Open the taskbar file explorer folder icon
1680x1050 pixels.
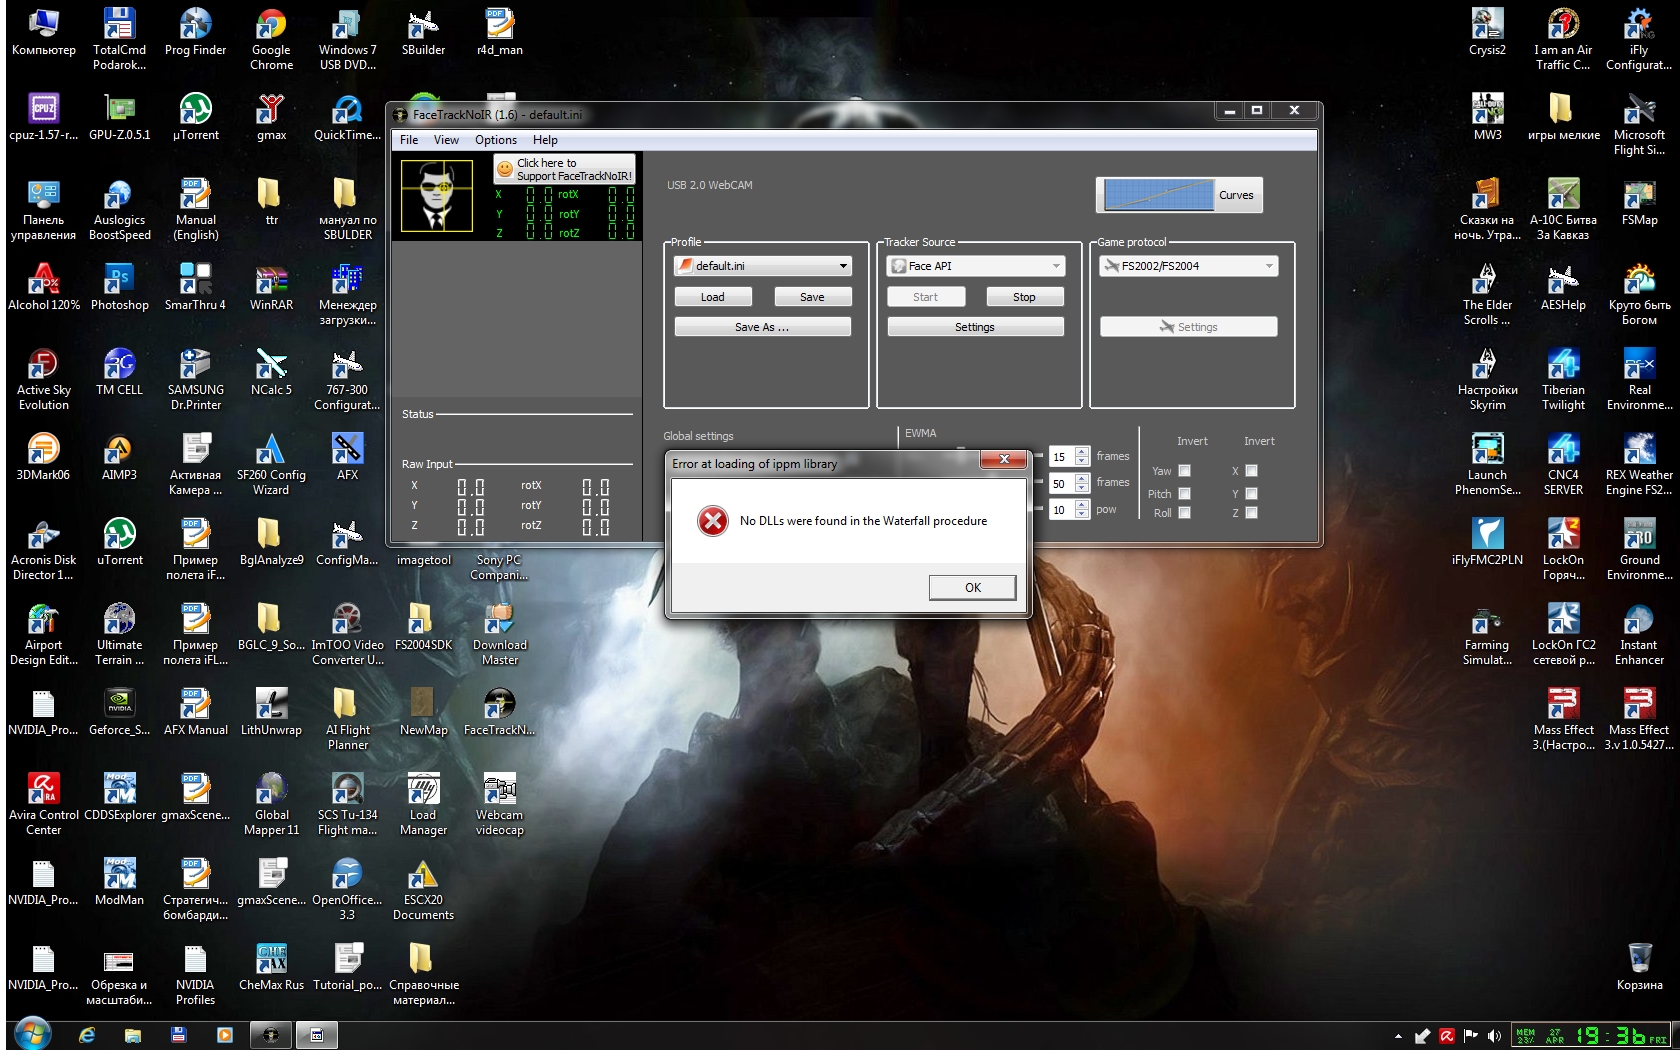click(132, 1035)
